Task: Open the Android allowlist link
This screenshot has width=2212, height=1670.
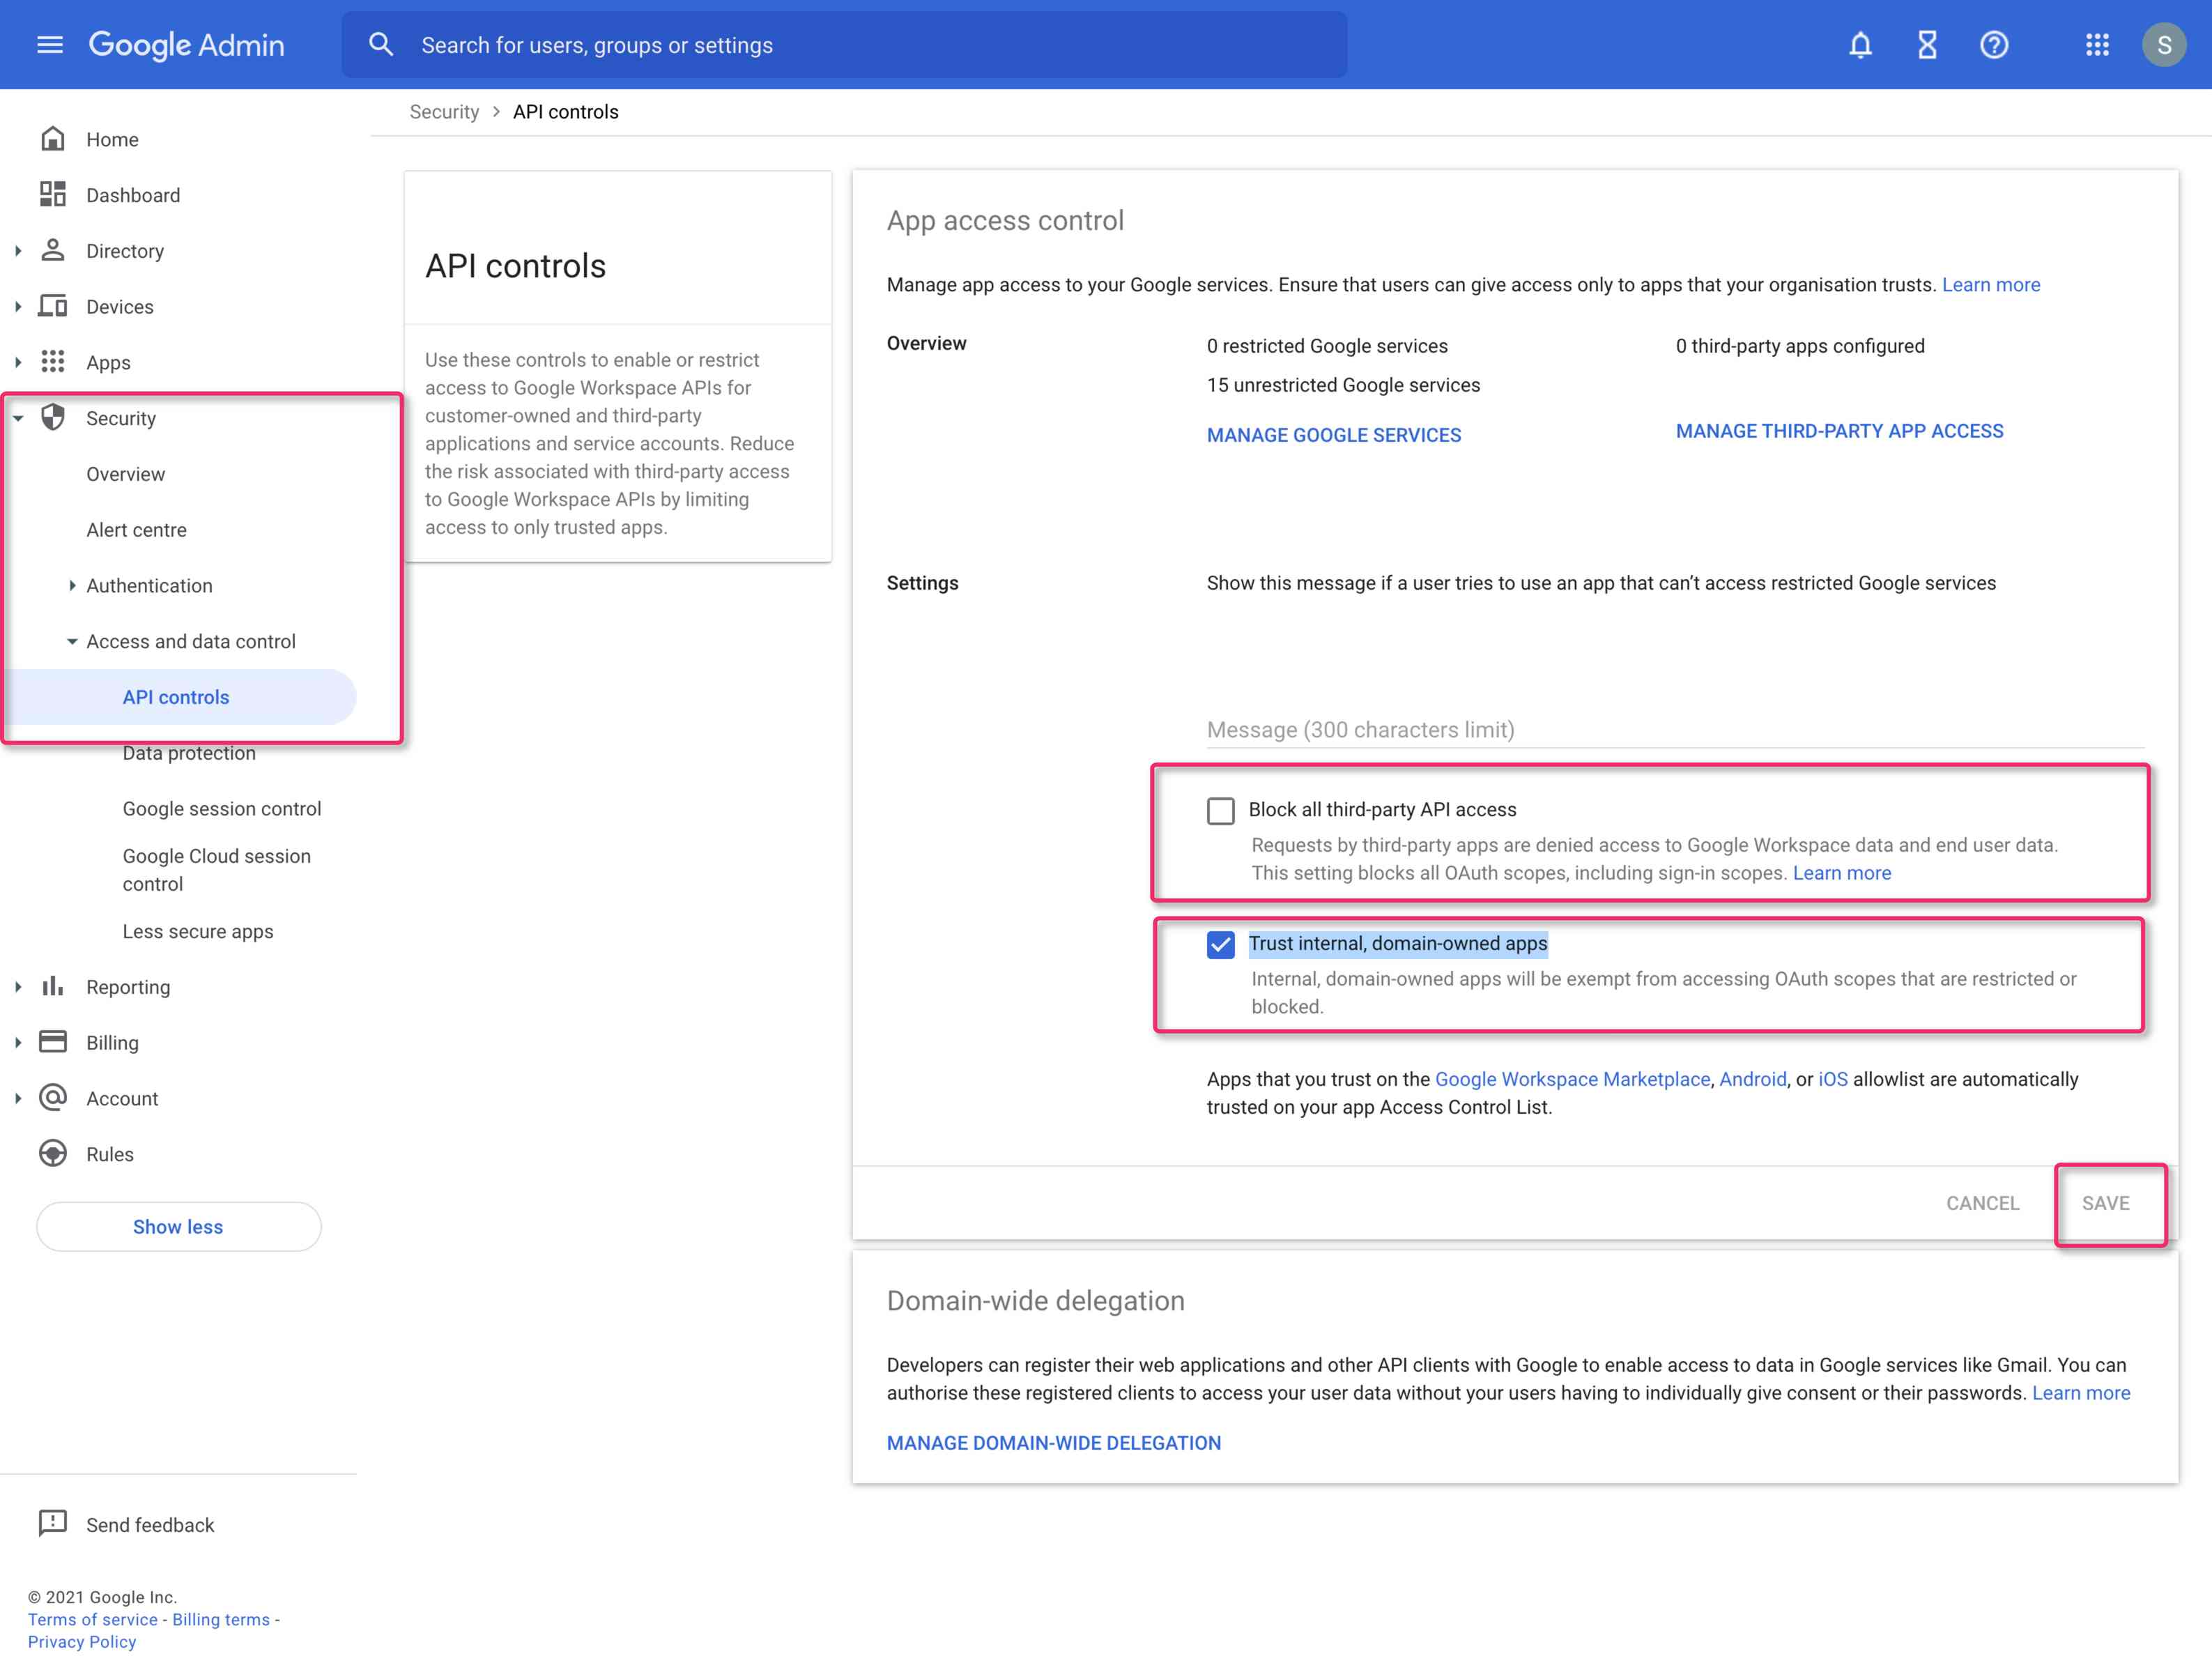Action: click(1752, 1079)
